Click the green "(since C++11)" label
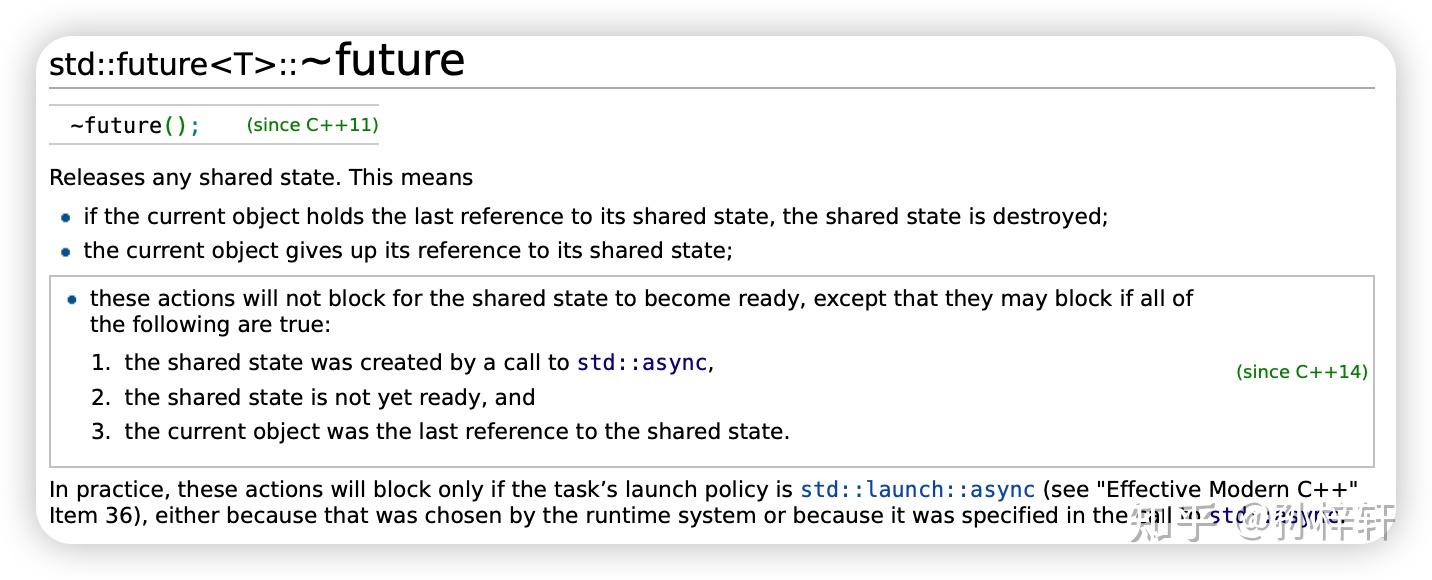The height and width of the screenshot is (580, 1432). [x=312, y=125]
